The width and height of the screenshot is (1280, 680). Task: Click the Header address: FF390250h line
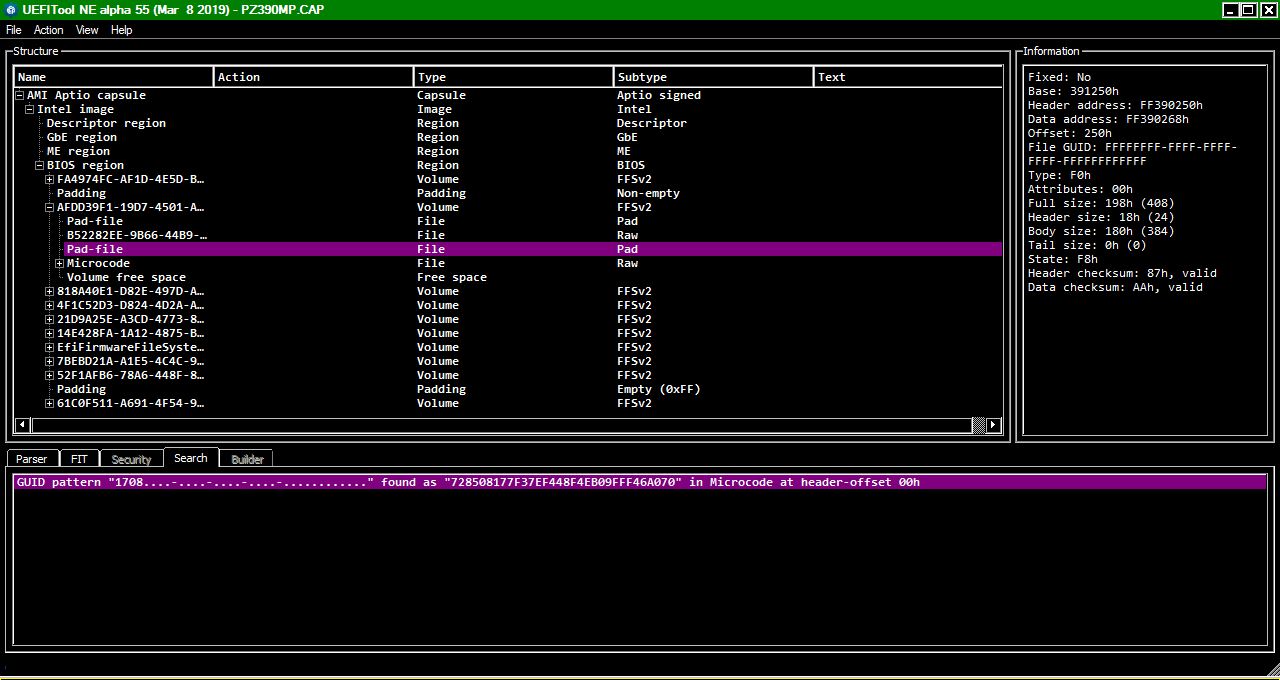click(1115, 105)
